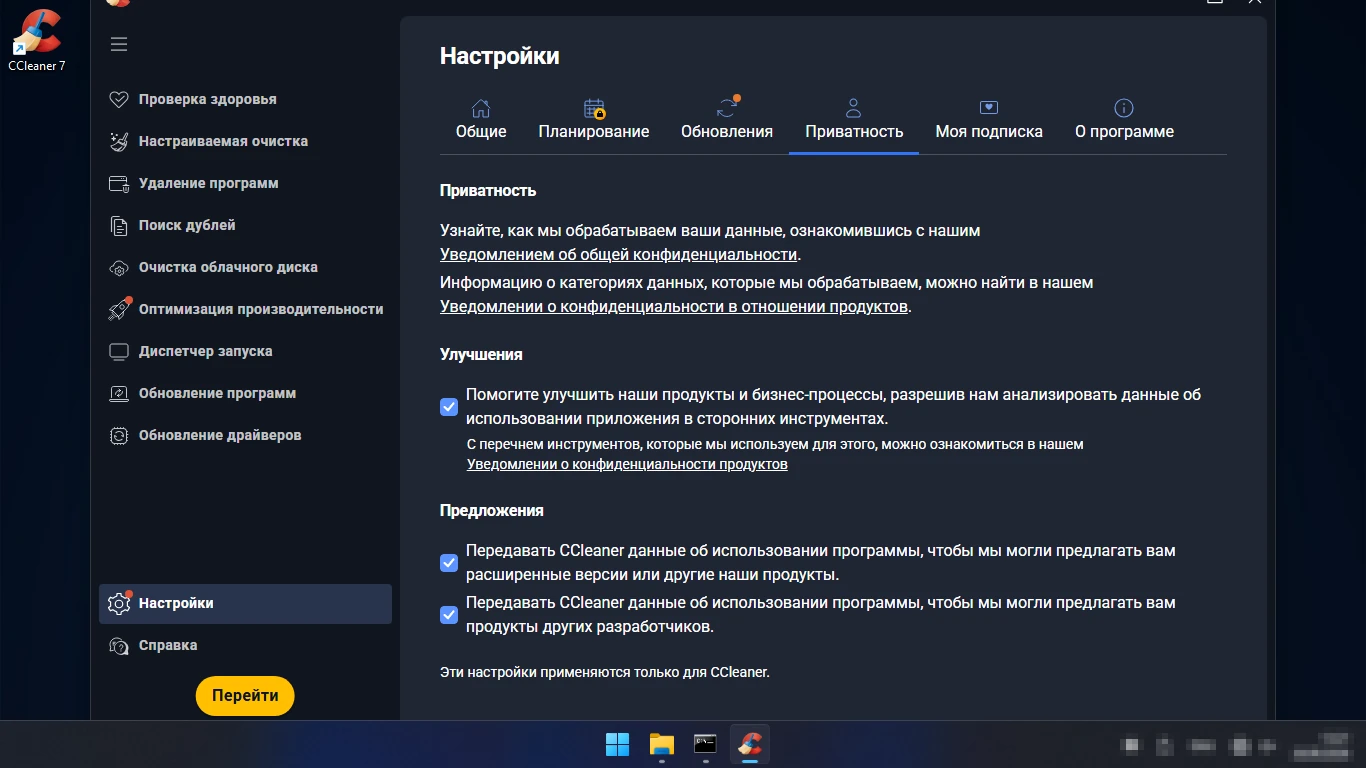Click the refresh arrows icon above Обновления
The width and height of the screenshot is (1366, 768).
[x=727, y=108]
